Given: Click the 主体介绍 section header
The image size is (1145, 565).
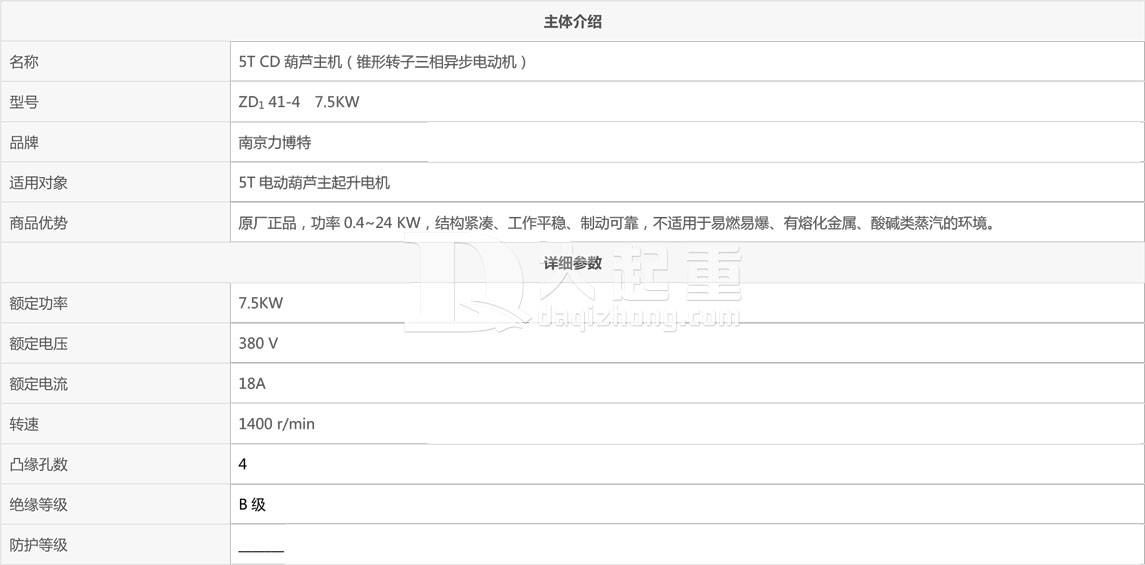Looking at the screenshot, I should point(572,22).
